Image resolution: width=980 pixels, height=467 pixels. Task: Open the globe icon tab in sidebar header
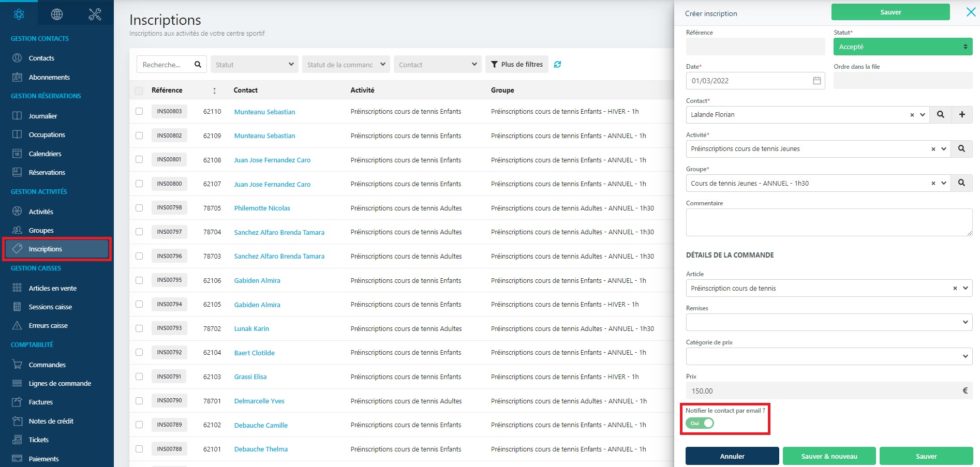click(57, 14)
